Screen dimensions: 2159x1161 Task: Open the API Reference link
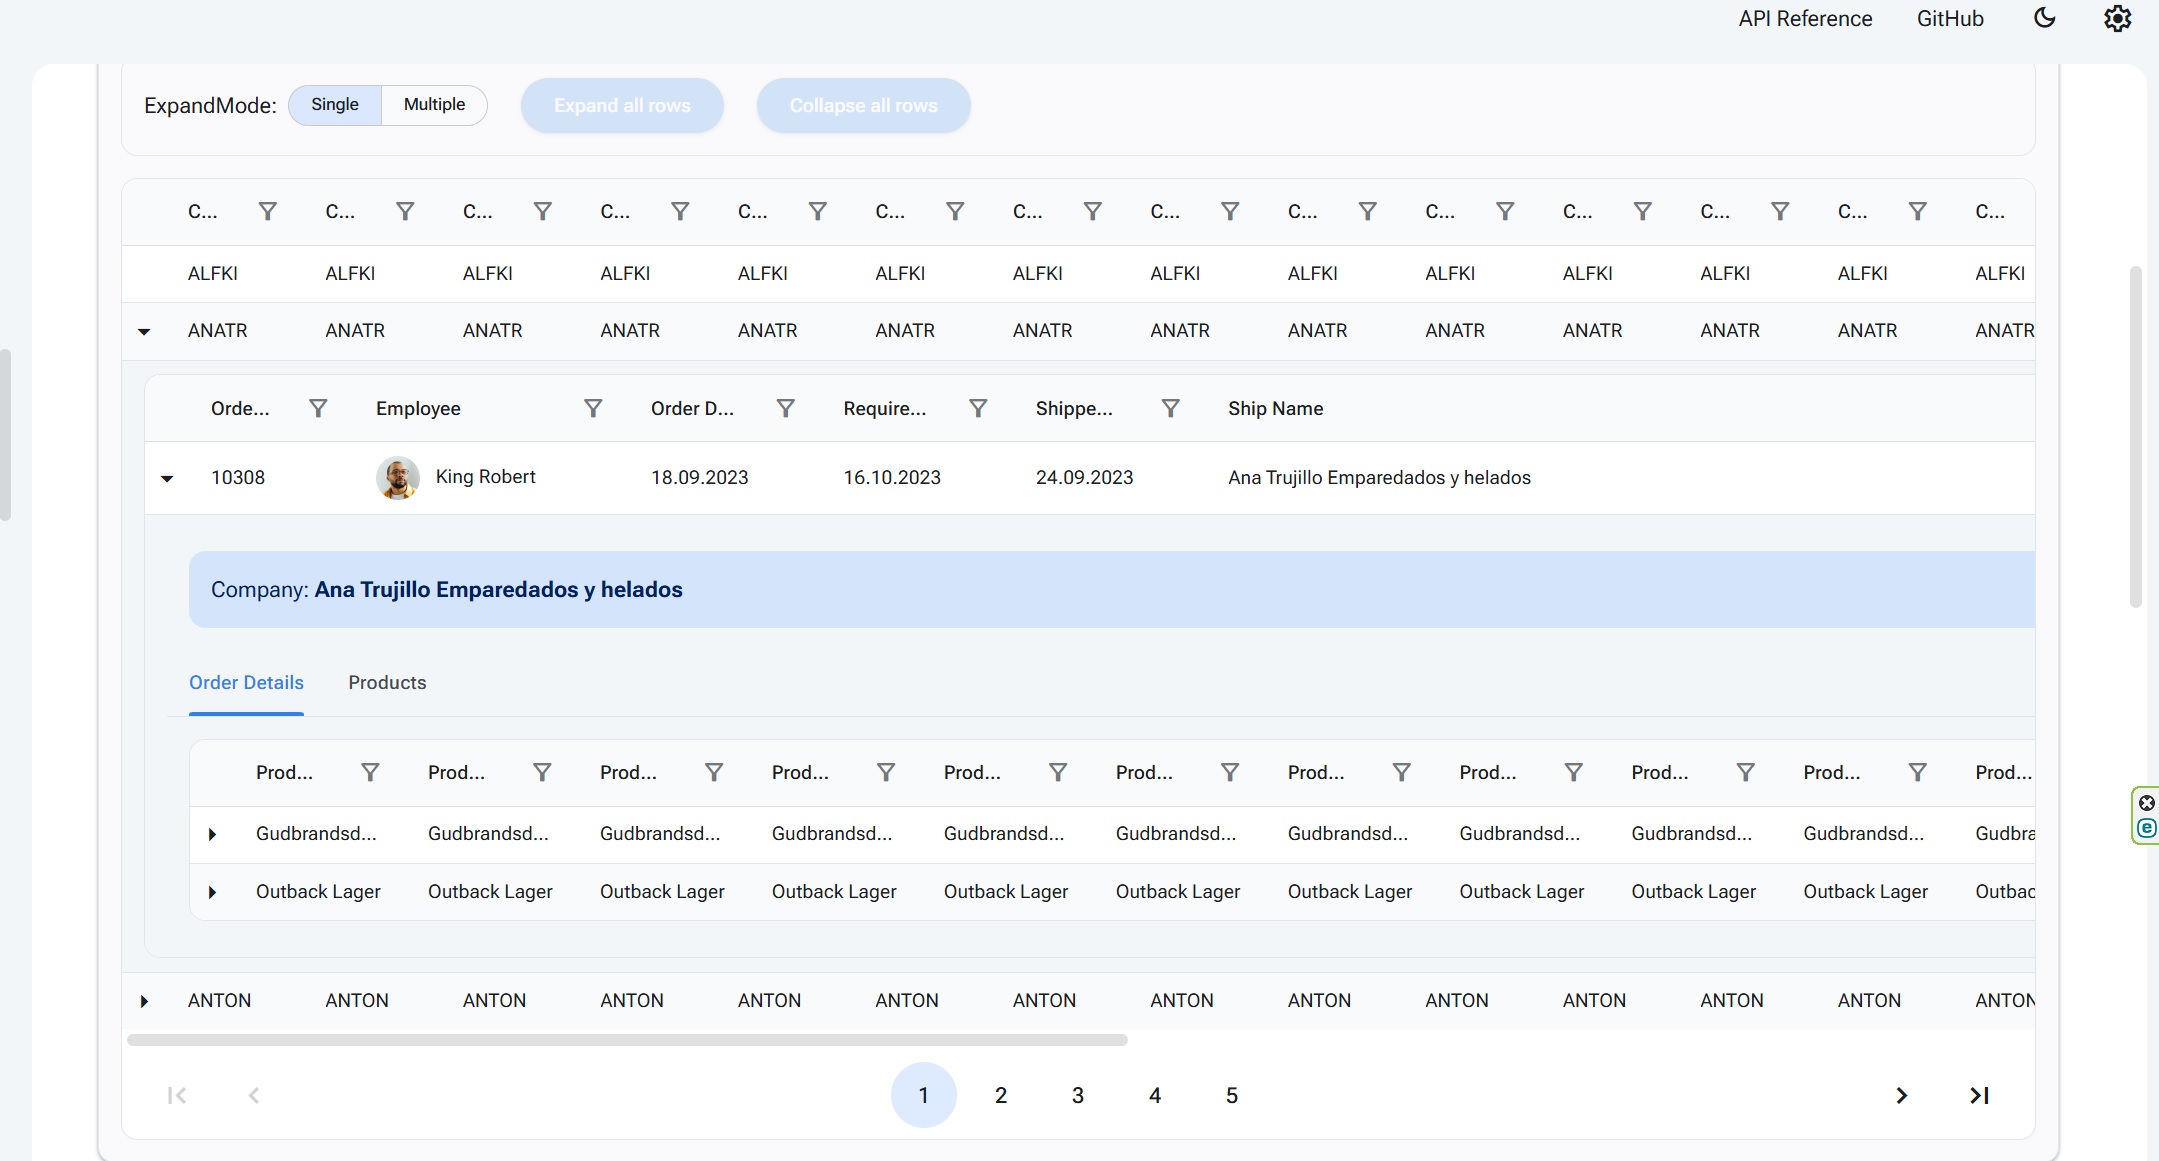pyautogui.click(x=1805, y=18)
